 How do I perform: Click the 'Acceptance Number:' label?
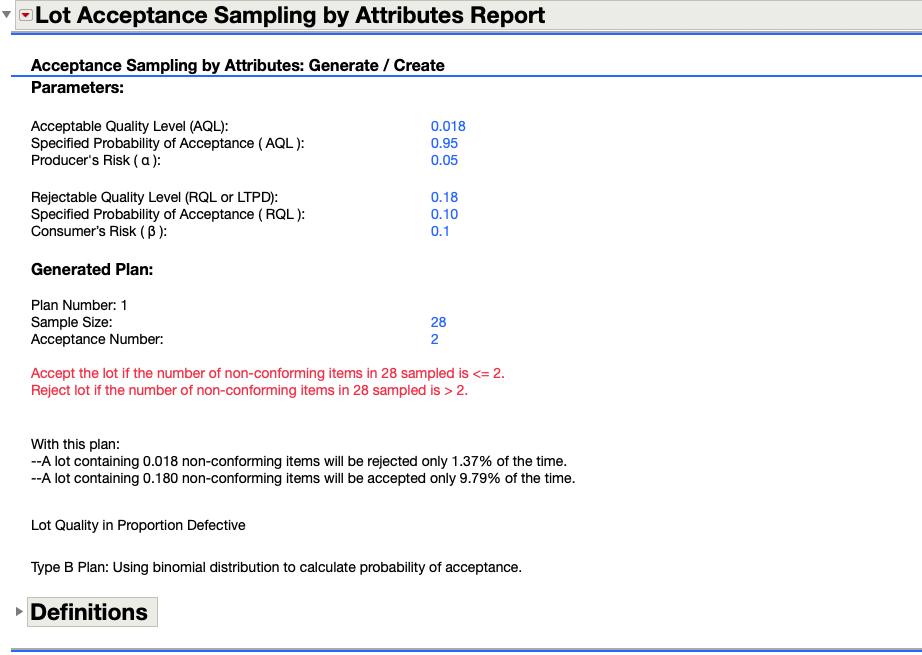(97, 339)
